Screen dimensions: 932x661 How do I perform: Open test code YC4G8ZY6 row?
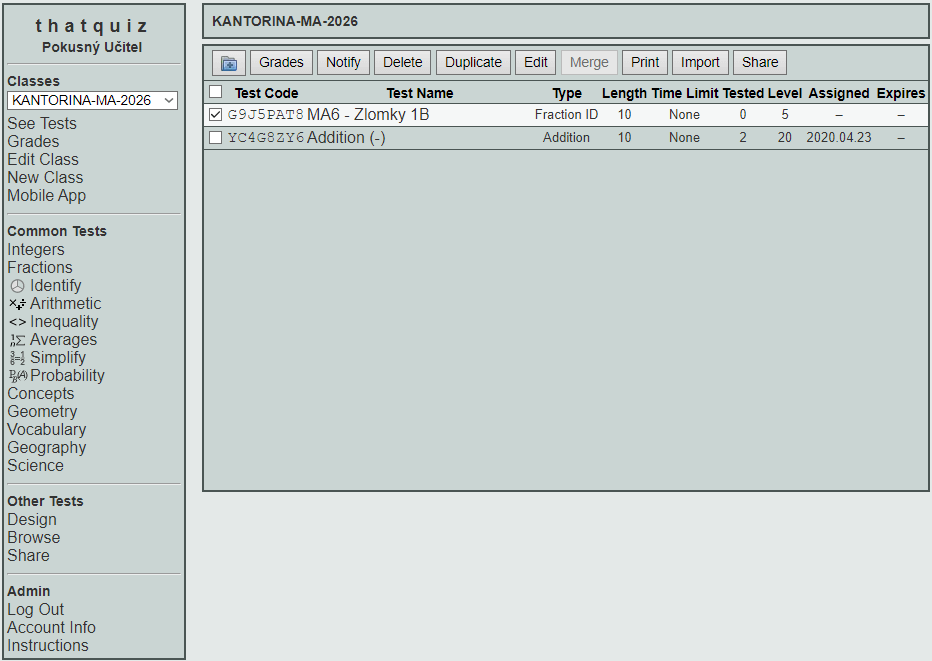(x=266, y=138)
